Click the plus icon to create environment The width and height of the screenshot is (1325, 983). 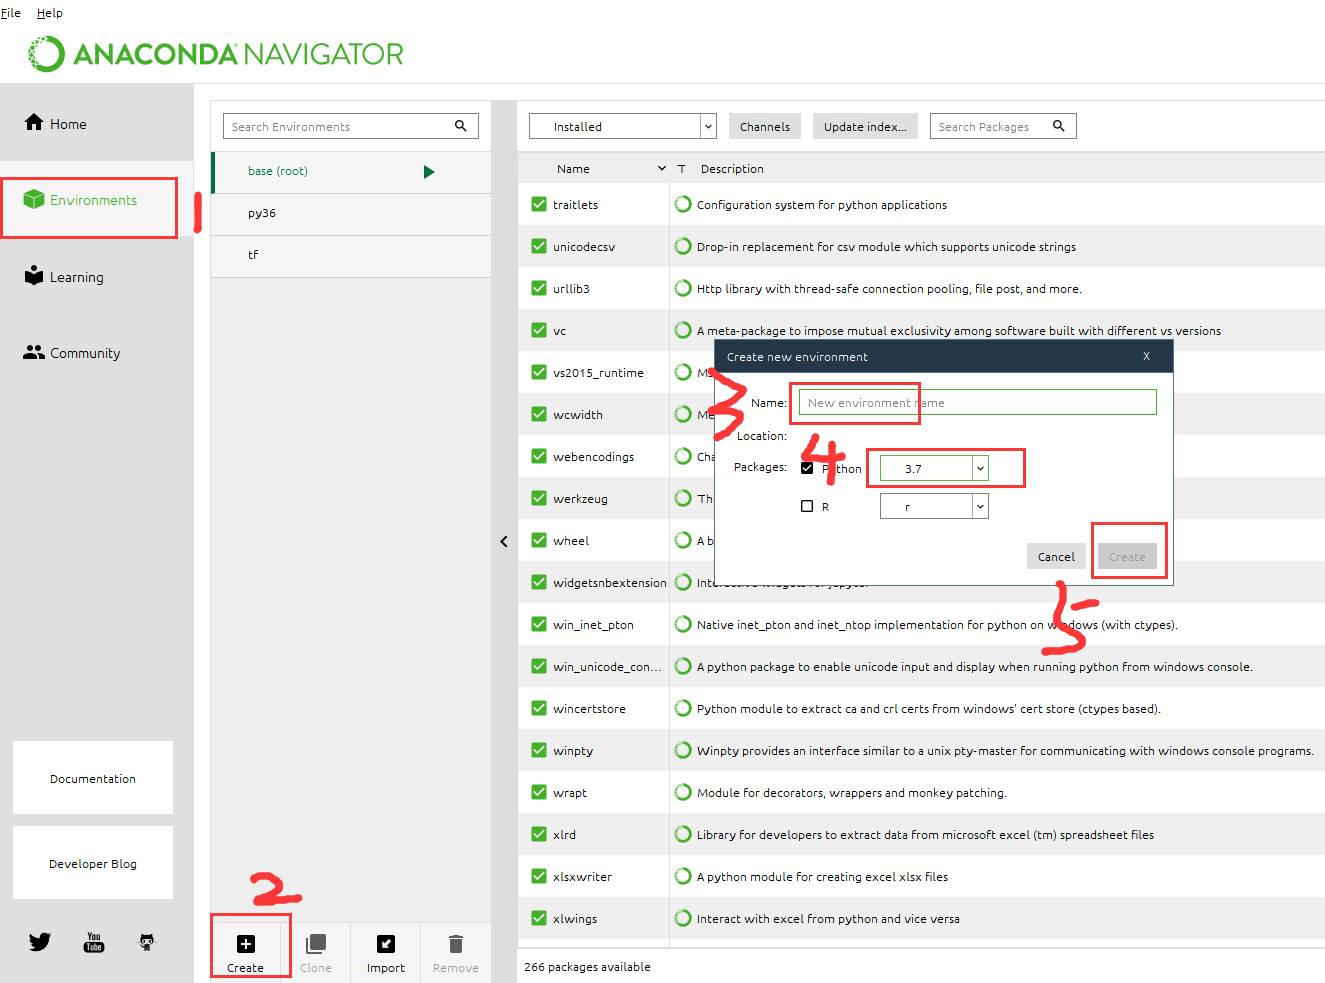tap(246, 944)
